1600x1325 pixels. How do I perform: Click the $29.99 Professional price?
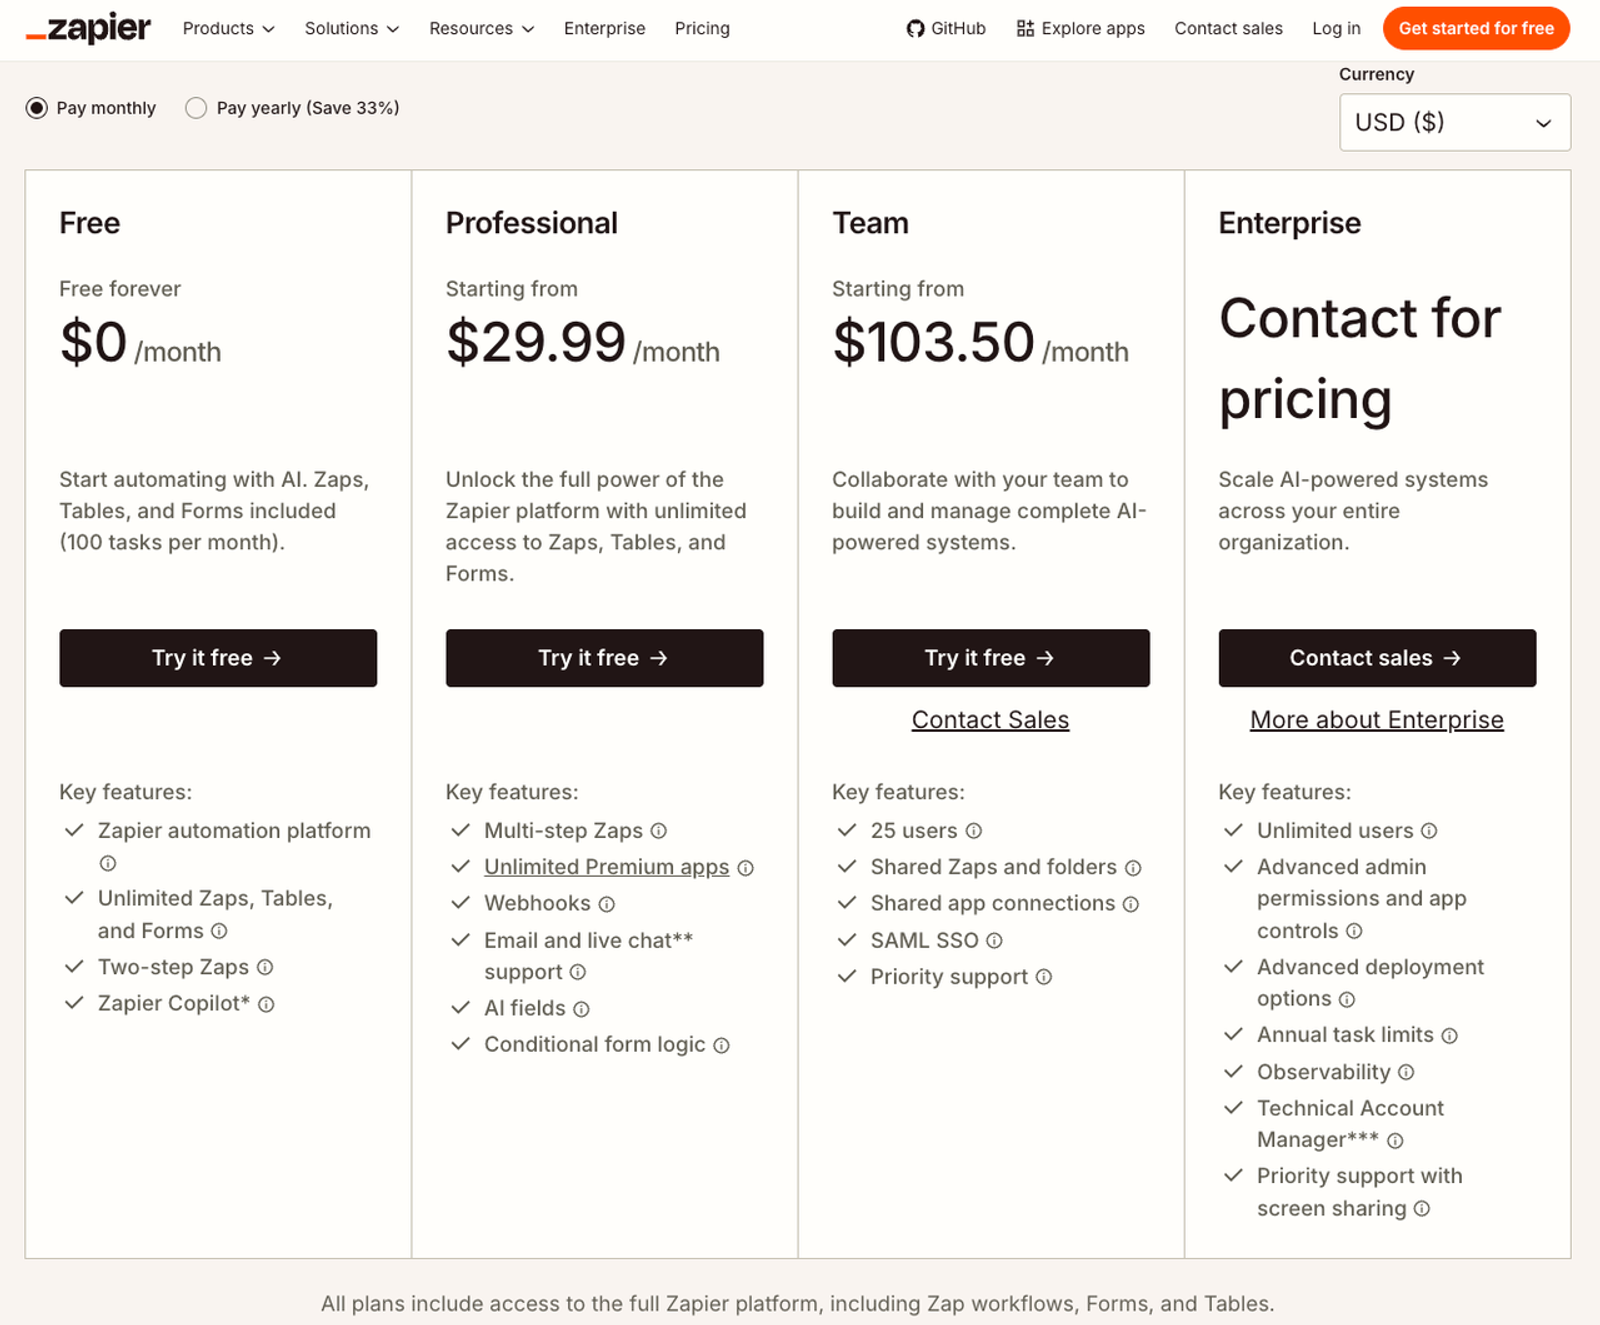click(x=536, y=342)
